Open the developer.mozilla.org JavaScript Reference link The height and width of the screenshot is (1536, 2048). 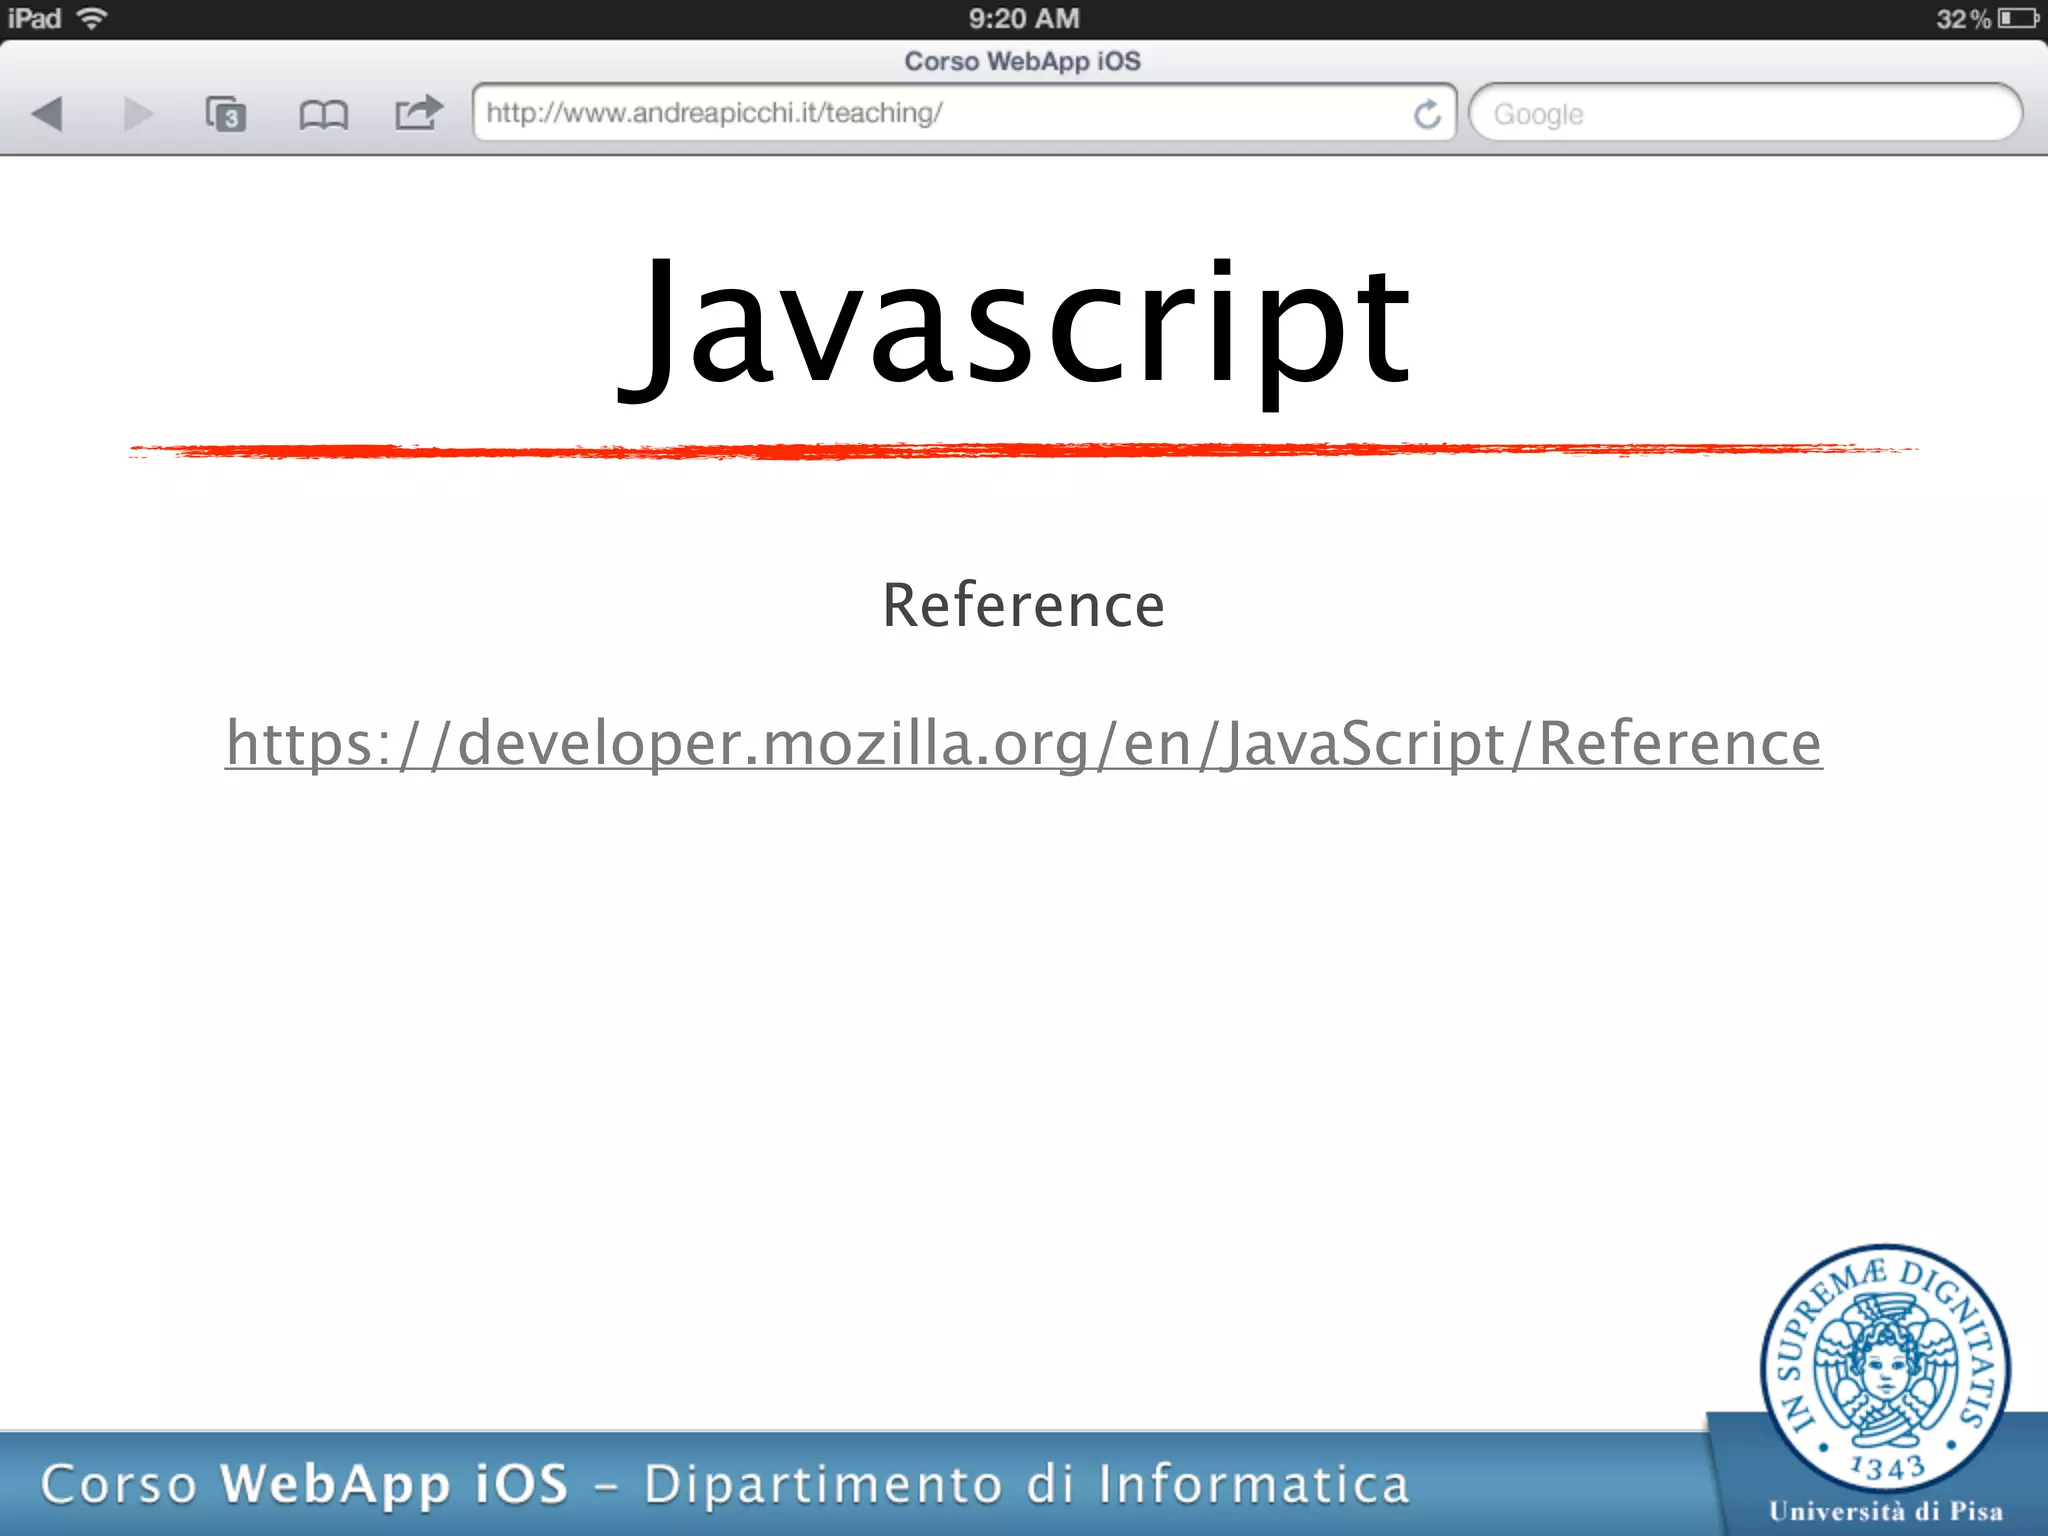coord(1023,744)
